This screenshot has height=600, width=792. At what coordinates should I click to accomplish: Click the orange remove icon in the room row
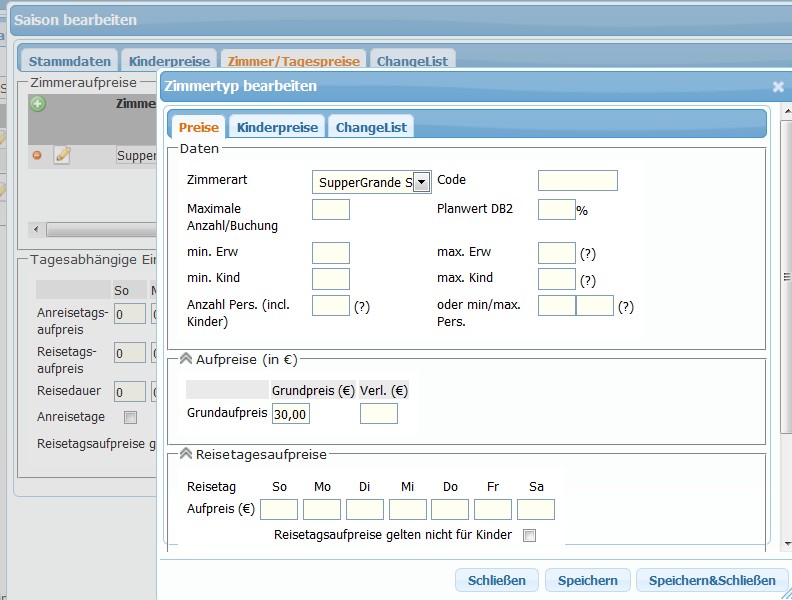37,155
